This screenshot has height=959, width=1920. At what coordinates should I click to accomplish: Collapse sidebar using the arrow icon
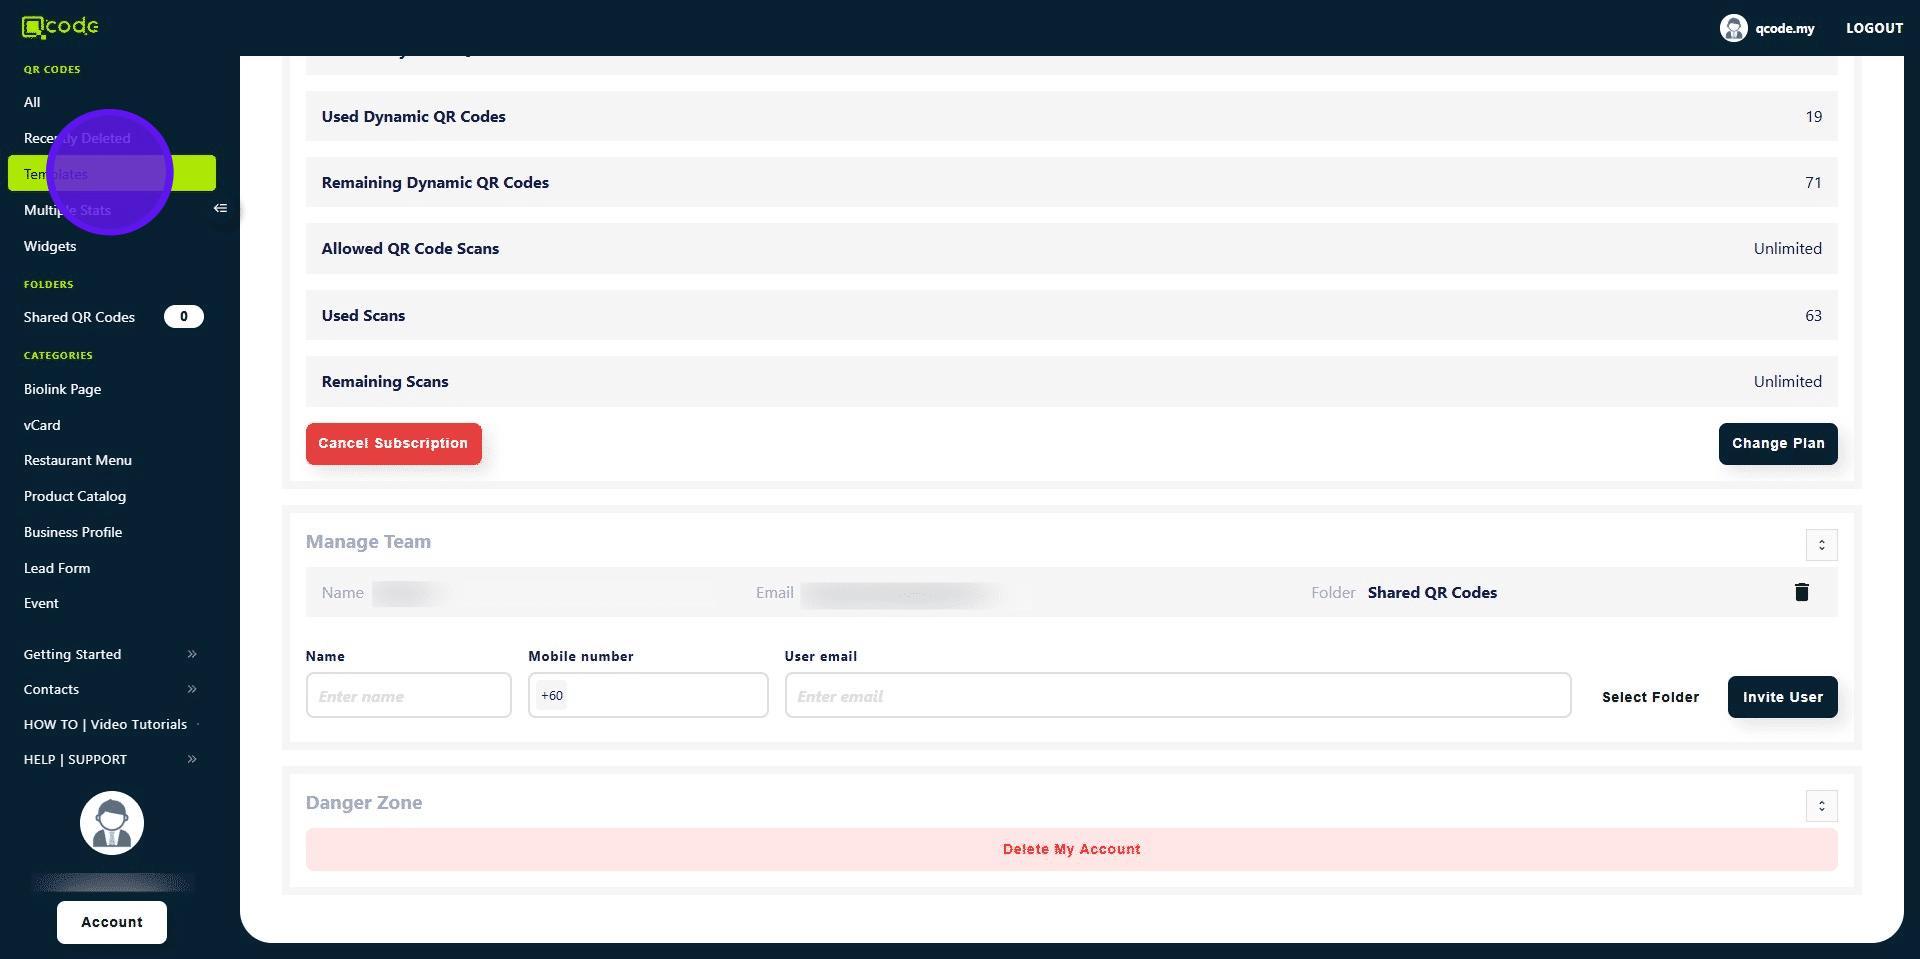click(x=220, y=209)
